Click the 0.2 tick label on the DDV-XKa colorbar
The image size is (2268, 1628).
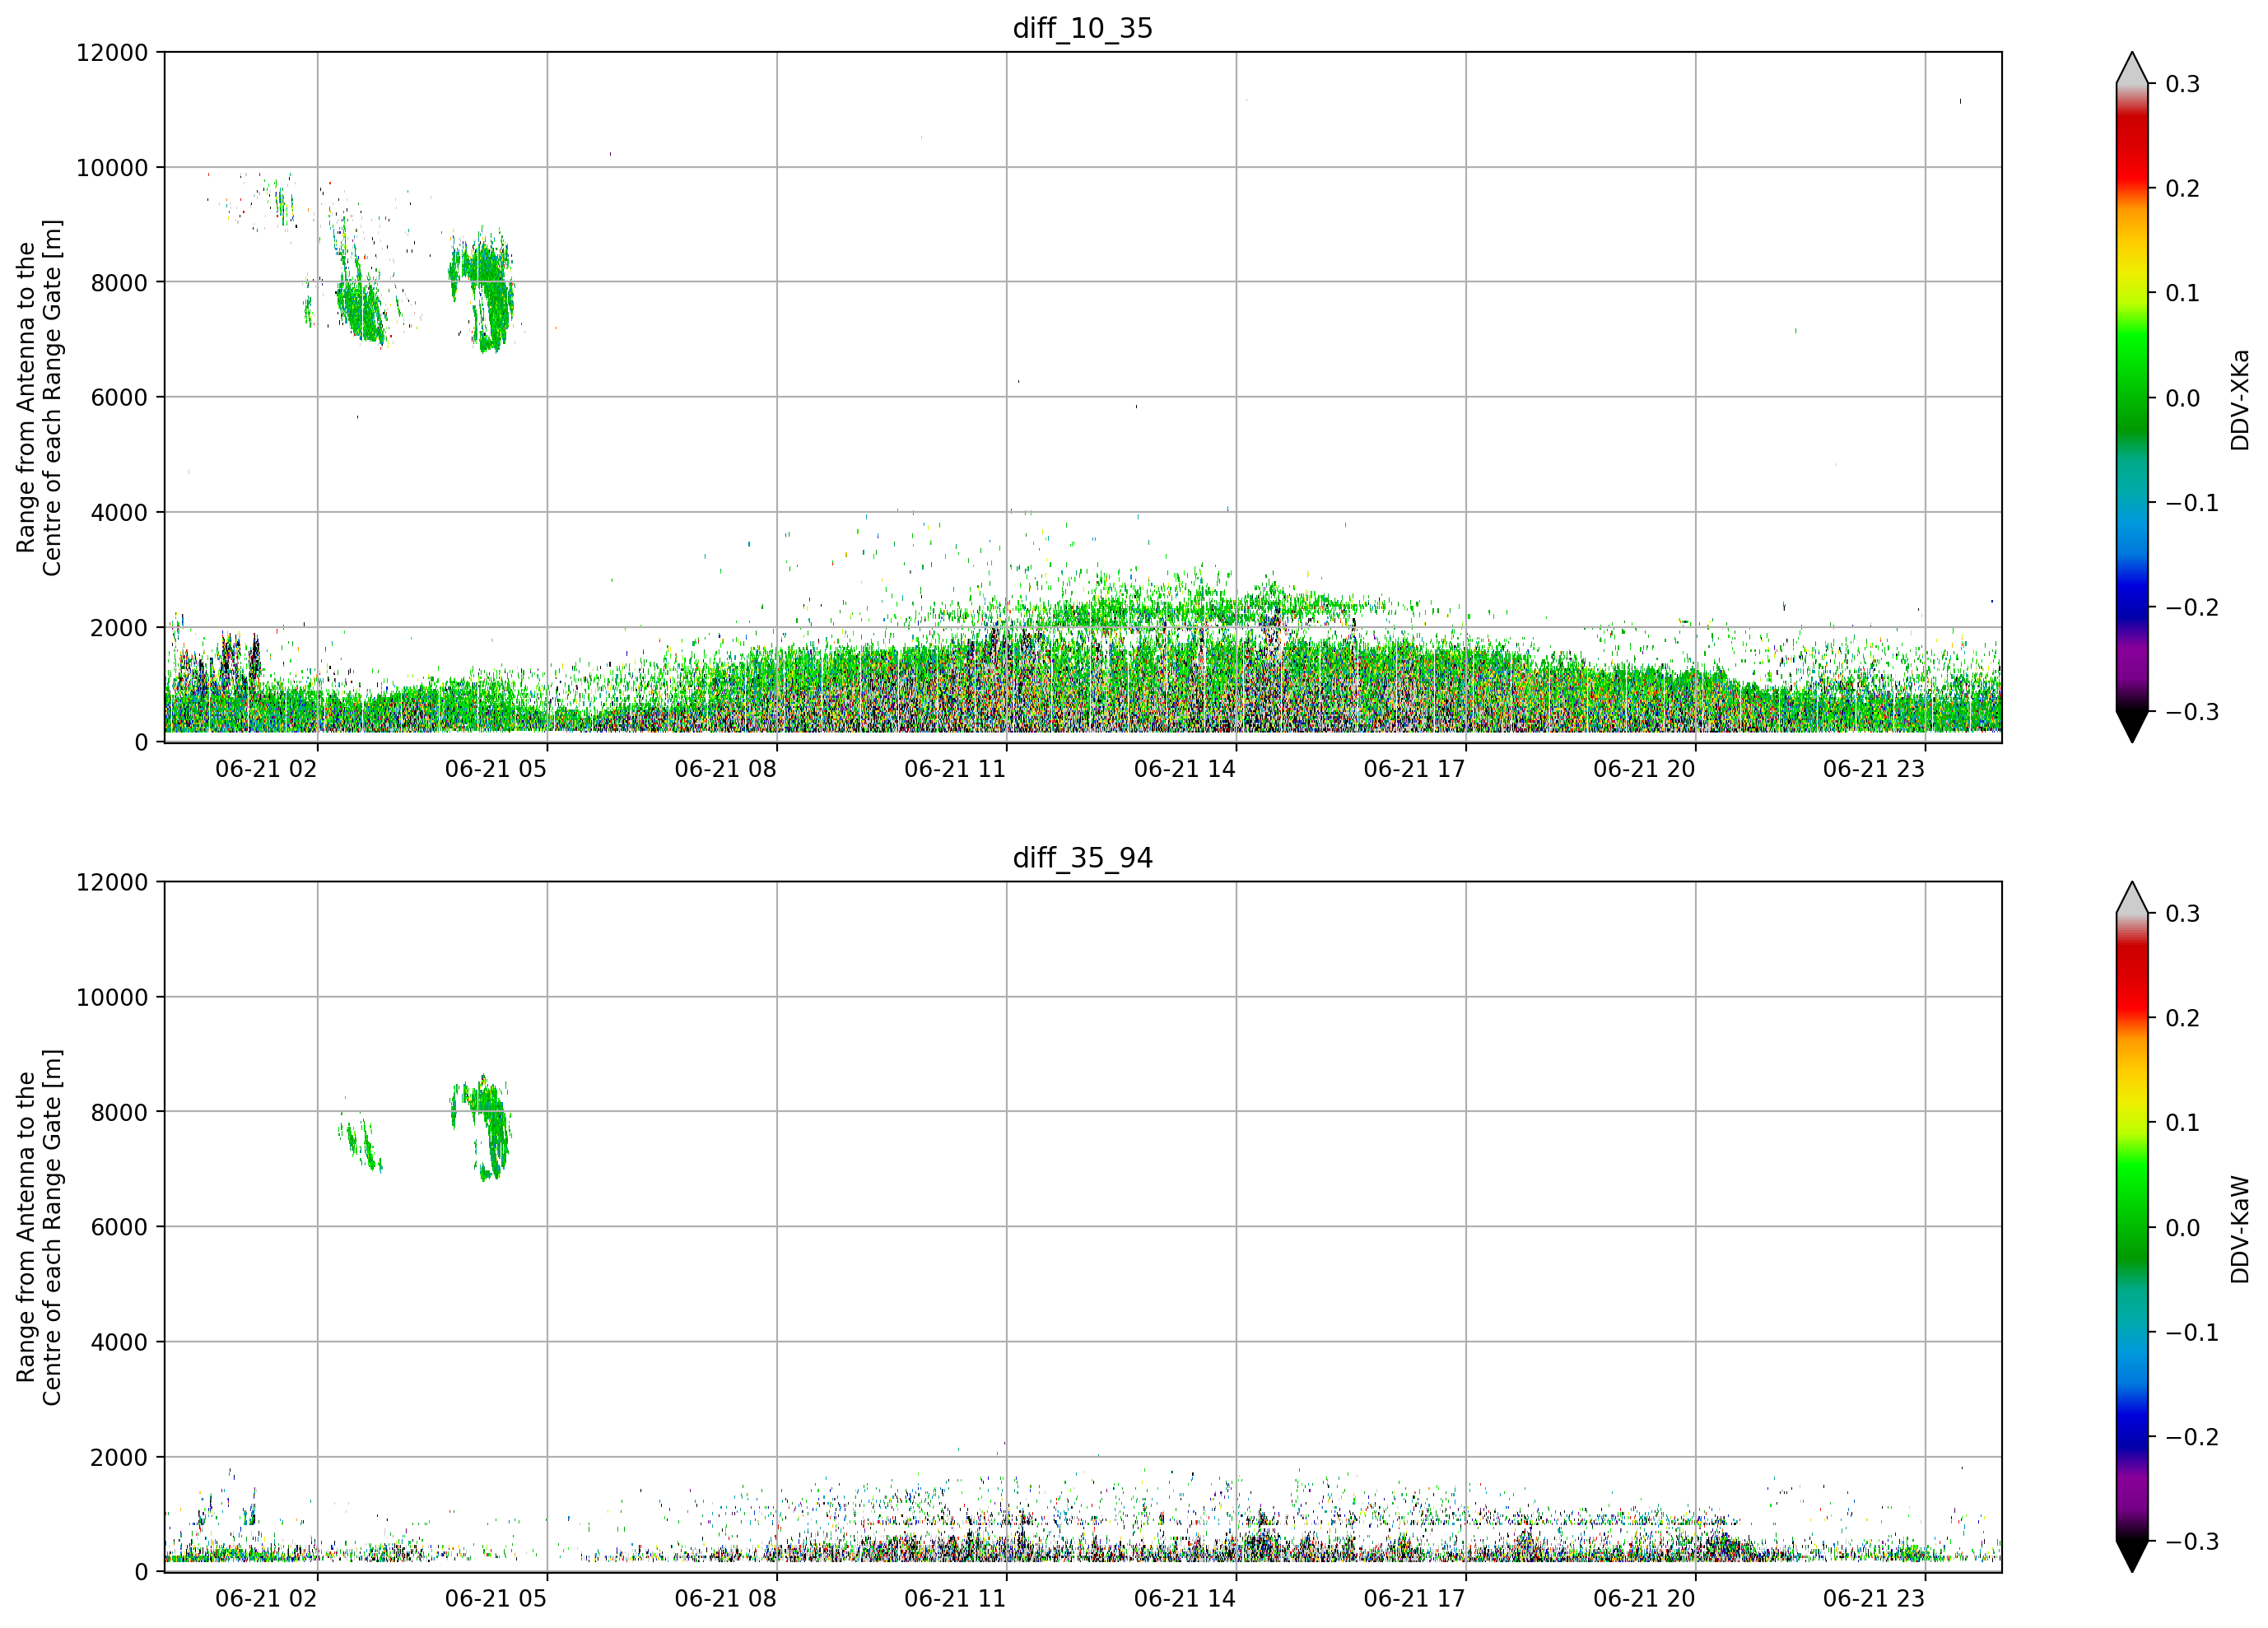click(x=2182, y=189)
